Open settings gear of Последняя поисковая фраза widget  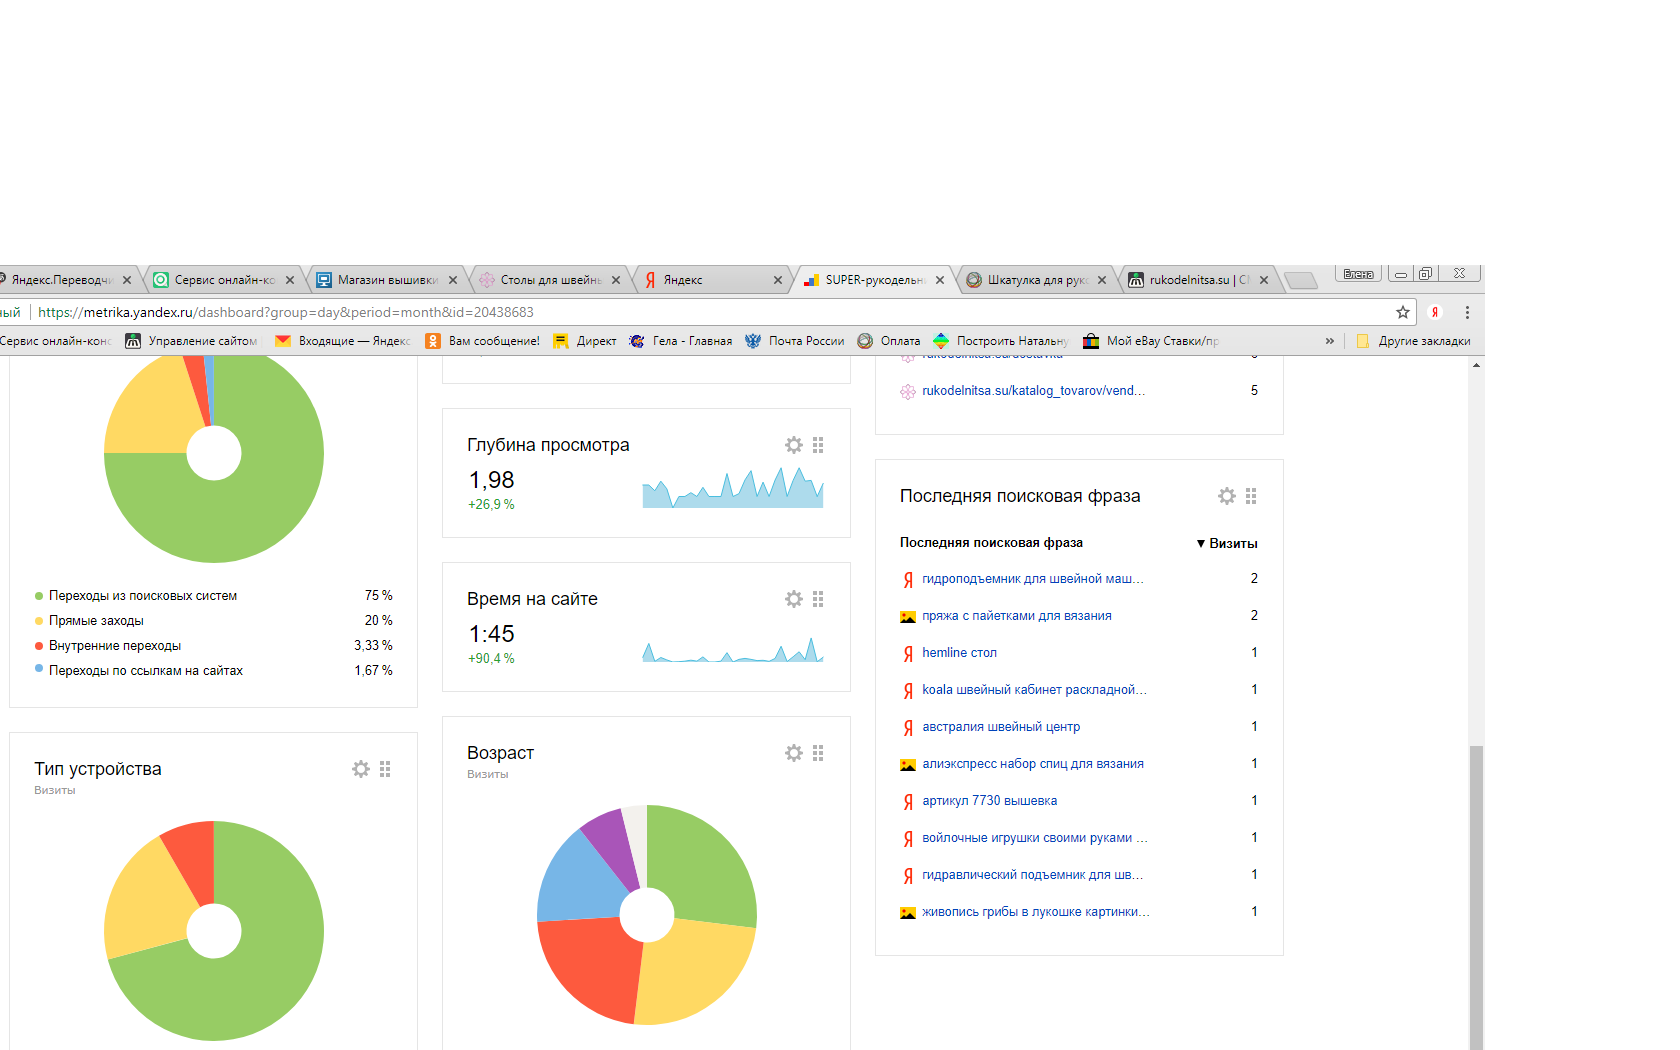point(1226,496)
